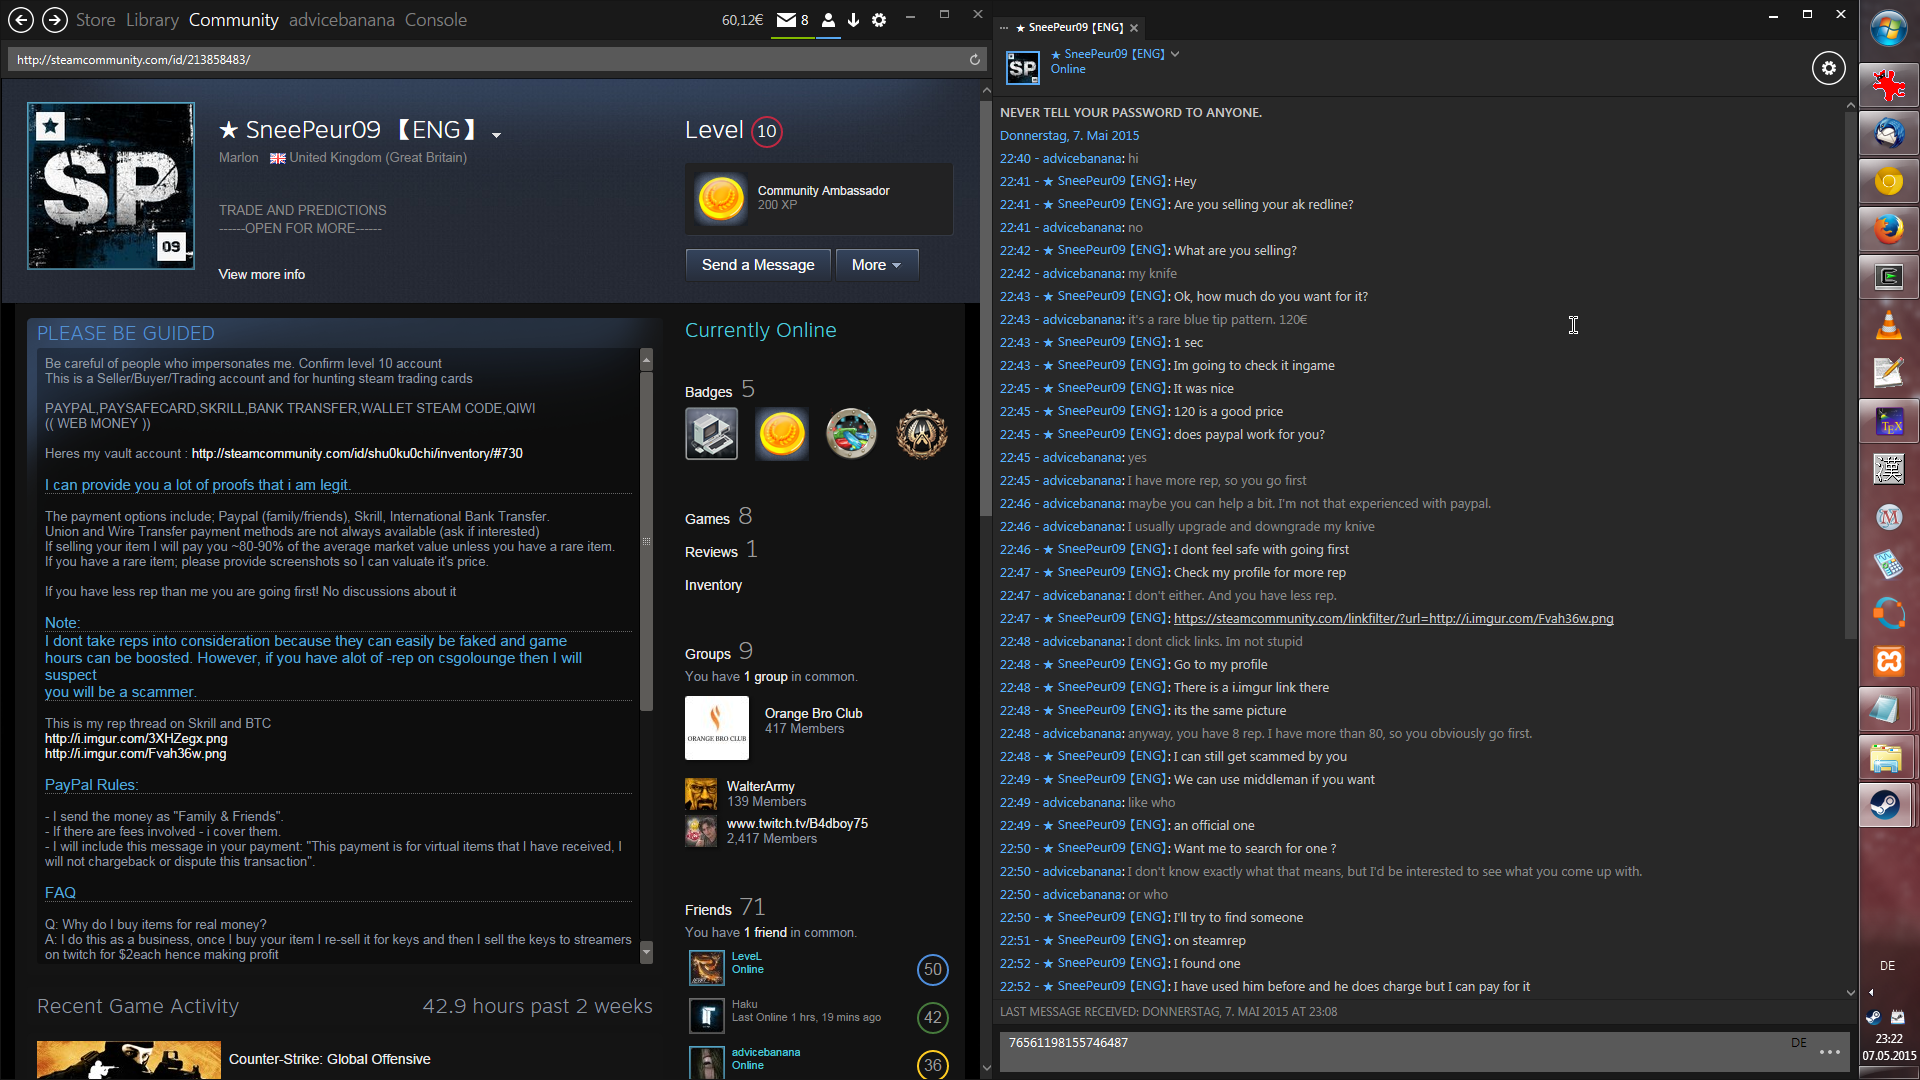Click View more info link
The width and height of the screenshot is (1920, 1080).
click(262, 274)
